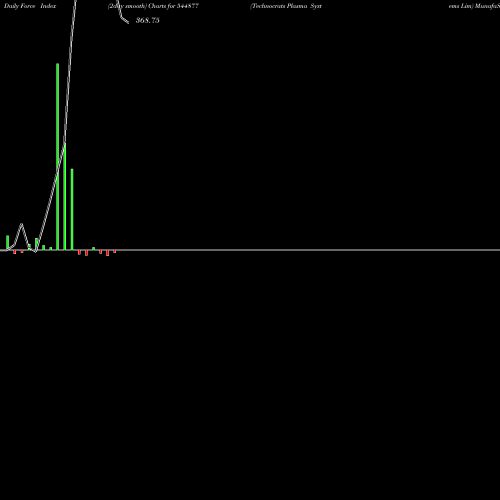Screen dimensions: 500x500
Task: Click the 368.75 value label
Action: pos(148,20)
